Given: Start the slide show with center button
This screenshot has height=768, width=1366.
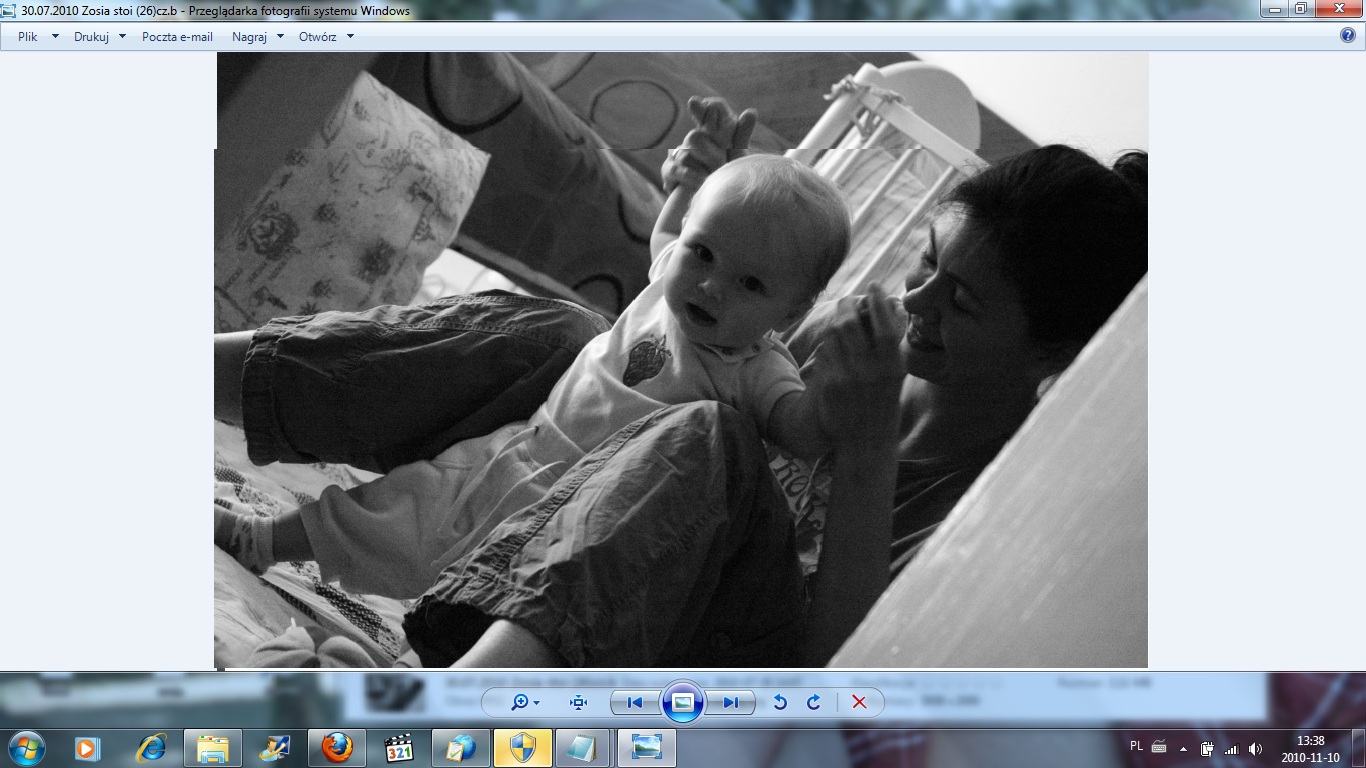Looking at the screenshot, I should click(x=683, y=702).
